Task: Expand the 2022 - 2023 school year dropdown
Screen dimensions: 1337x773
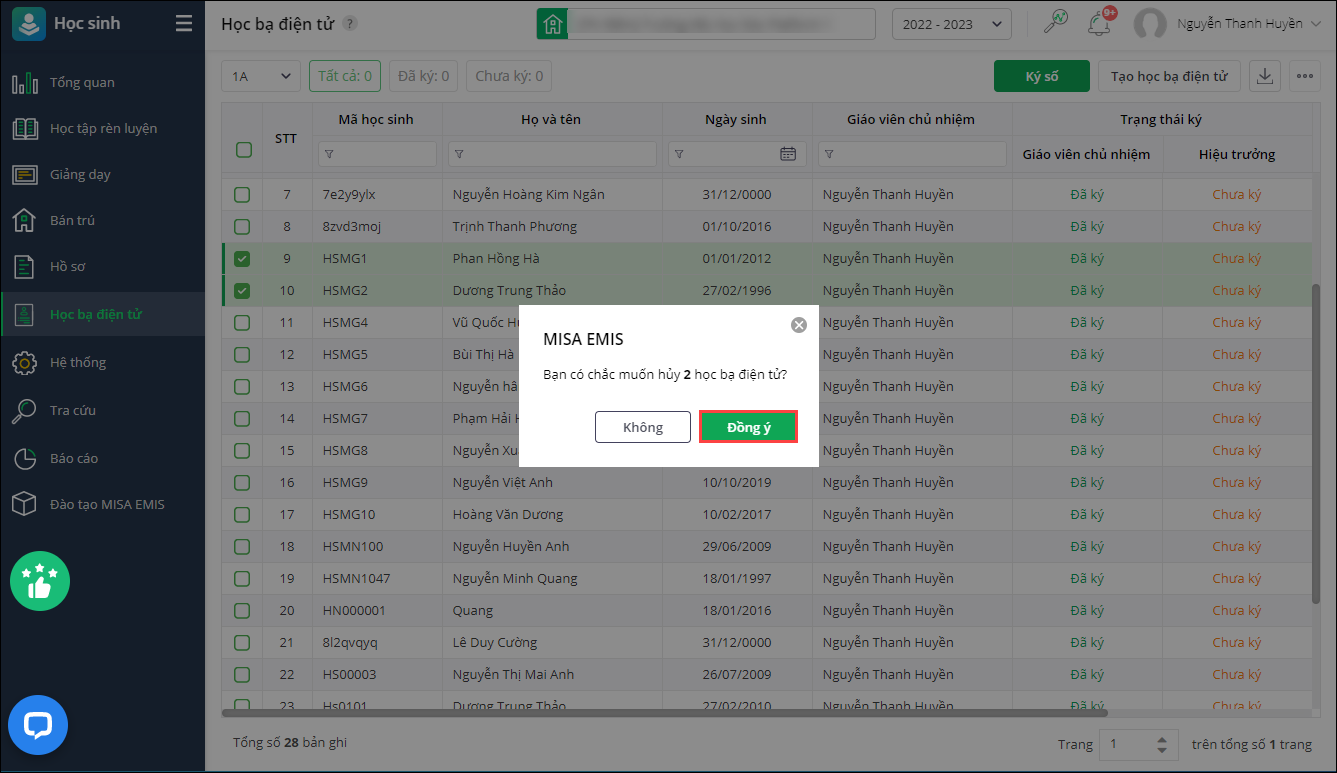Action: (951, 24)
